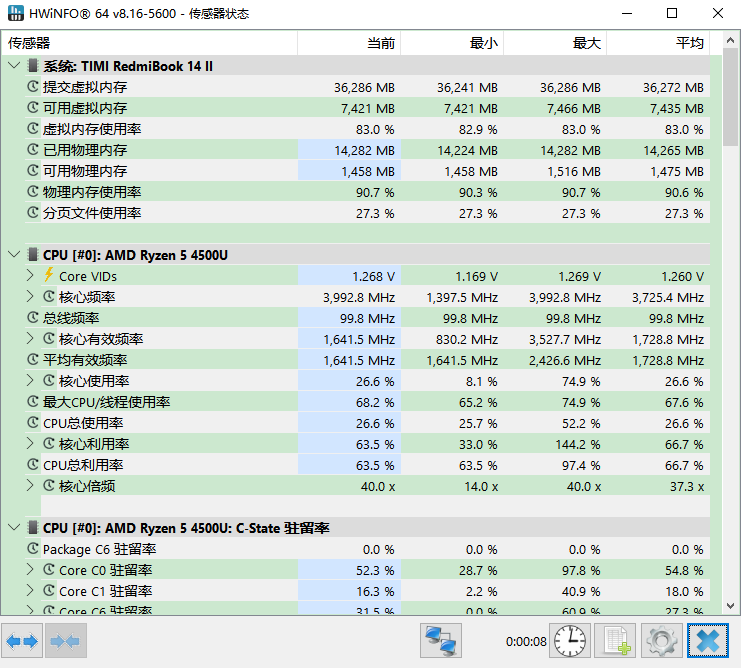Expand the 核心有效频率 row
Viewport: 741px width, 668px height.
click(30, 338)
